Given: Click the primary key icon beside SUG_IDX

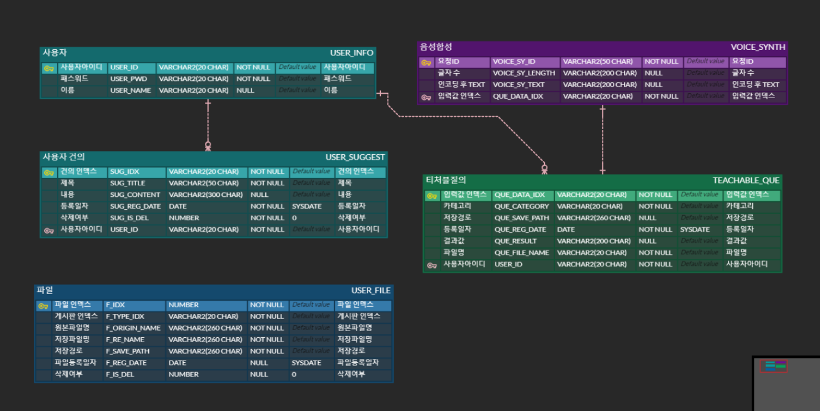Looking at the screenshot, I should (49, 172).
